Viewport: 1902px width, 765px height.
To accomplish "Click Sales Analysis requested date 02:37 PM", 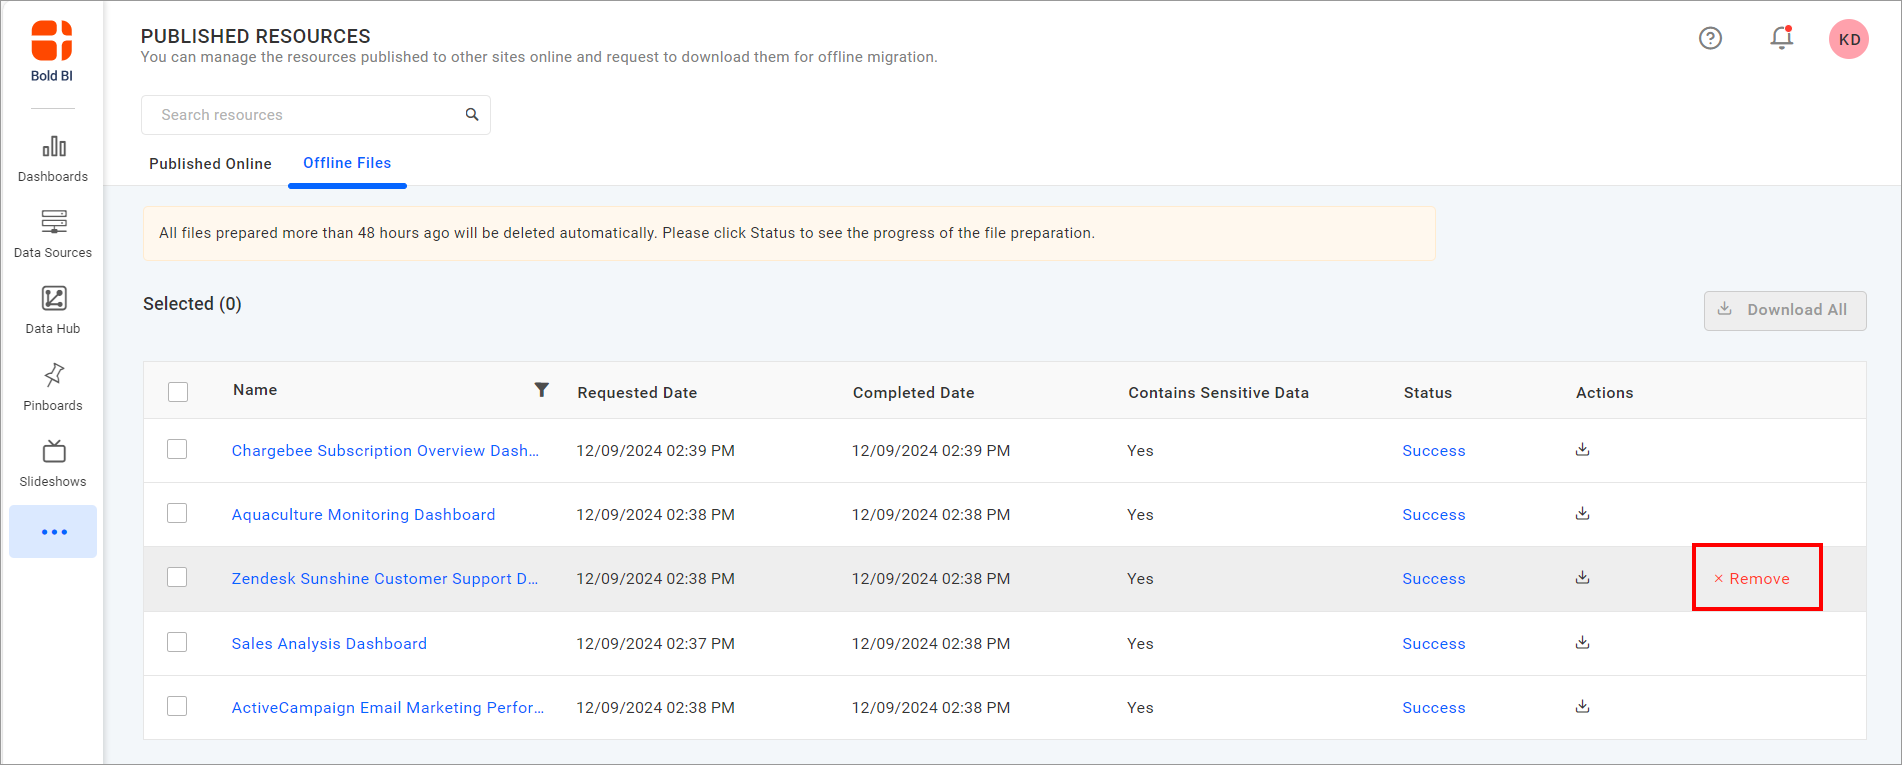I will pos(655,644).
